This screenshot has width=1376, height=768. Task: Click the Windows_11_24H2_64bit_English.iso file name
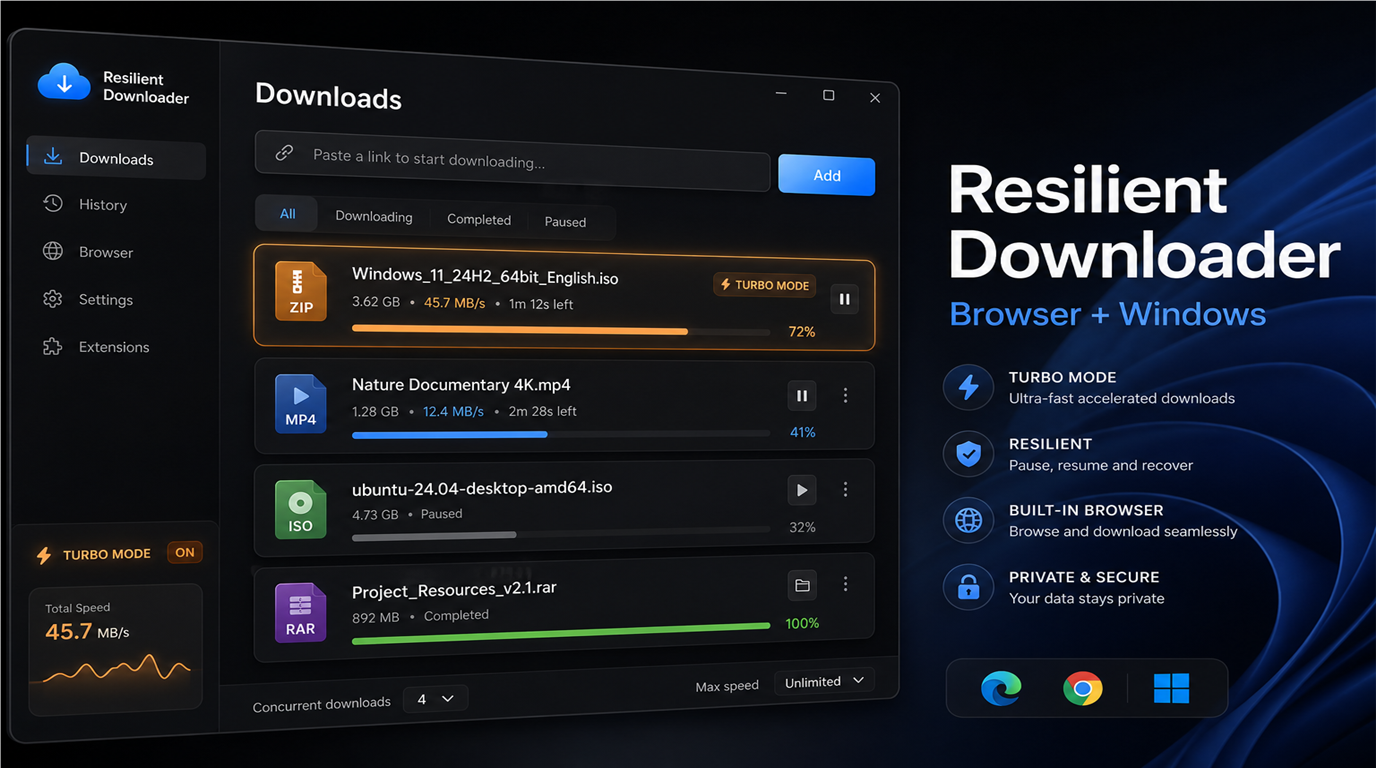[x=485, y=276]
